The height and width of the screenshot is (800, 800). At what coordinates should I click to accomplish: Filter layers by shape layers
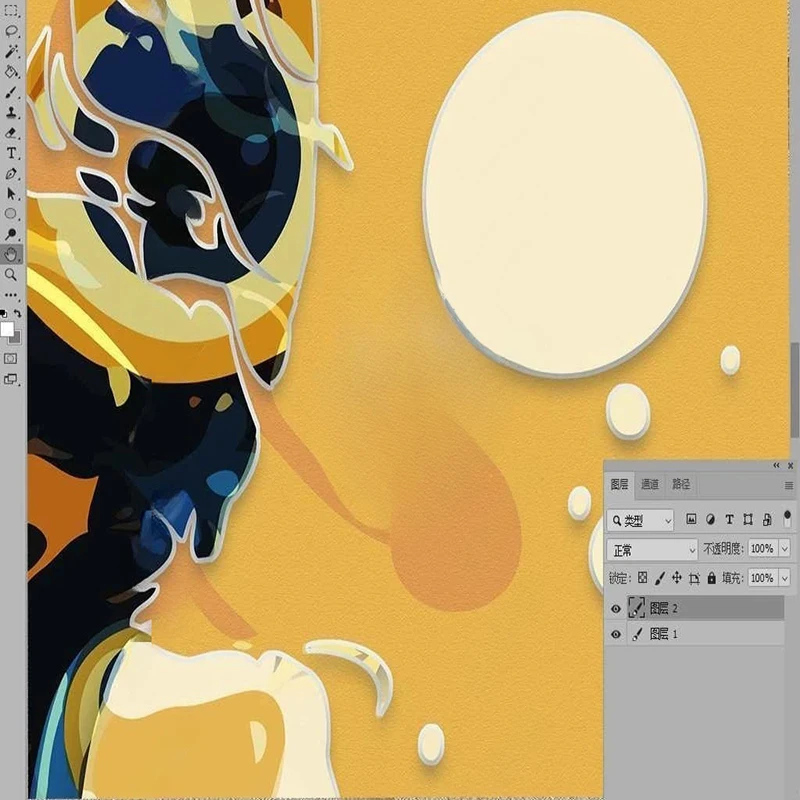click(x=748, y=519)
